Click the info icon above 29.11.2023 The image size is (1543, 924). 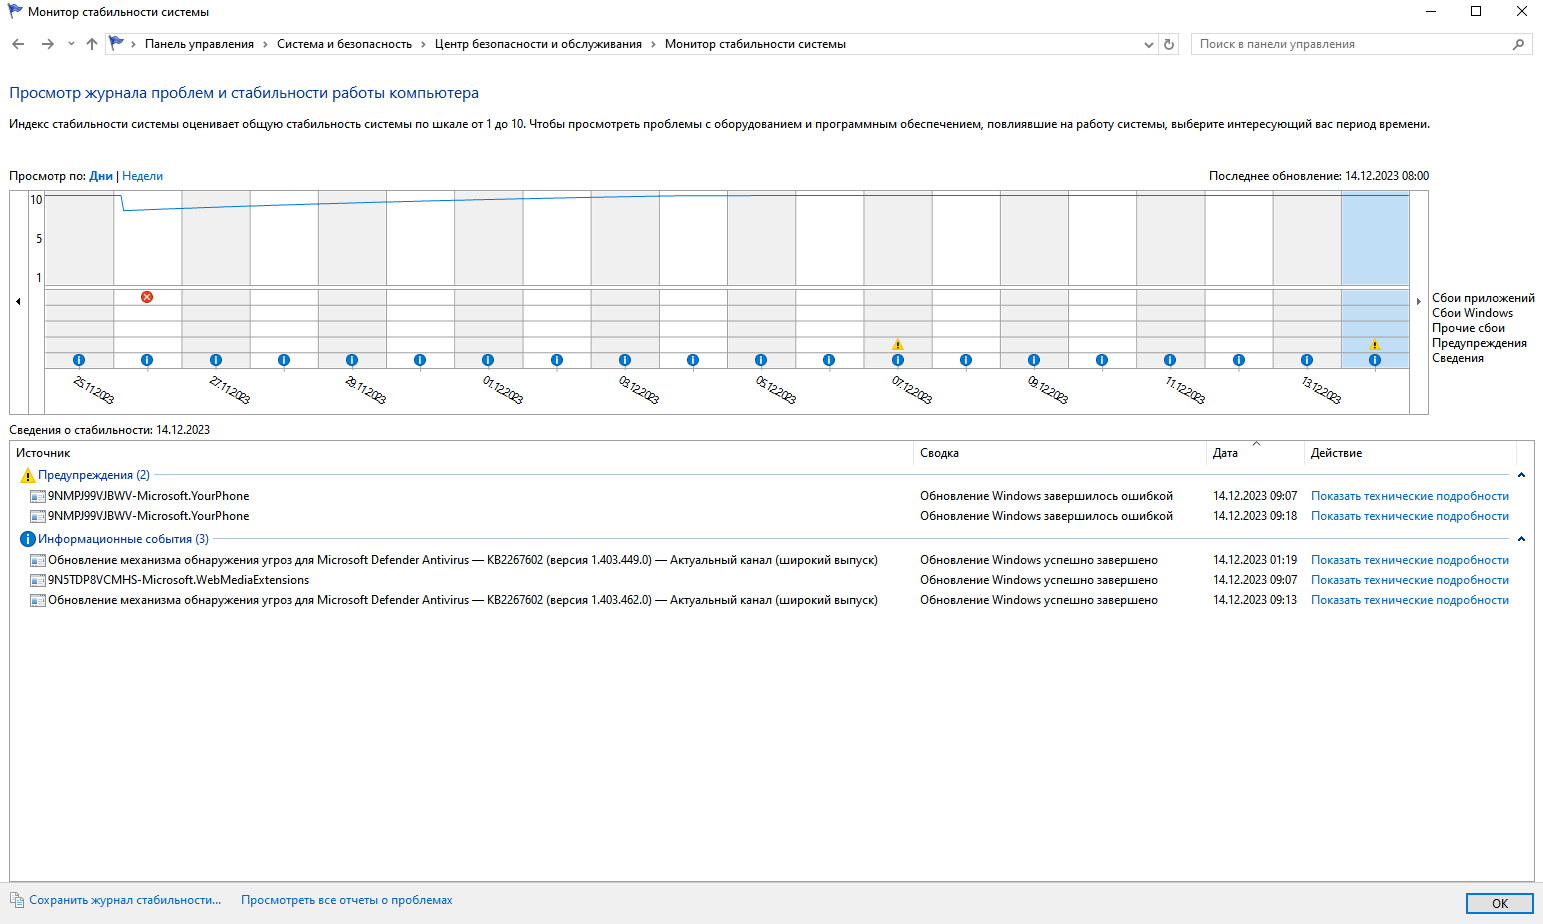[x=352, y=360]
